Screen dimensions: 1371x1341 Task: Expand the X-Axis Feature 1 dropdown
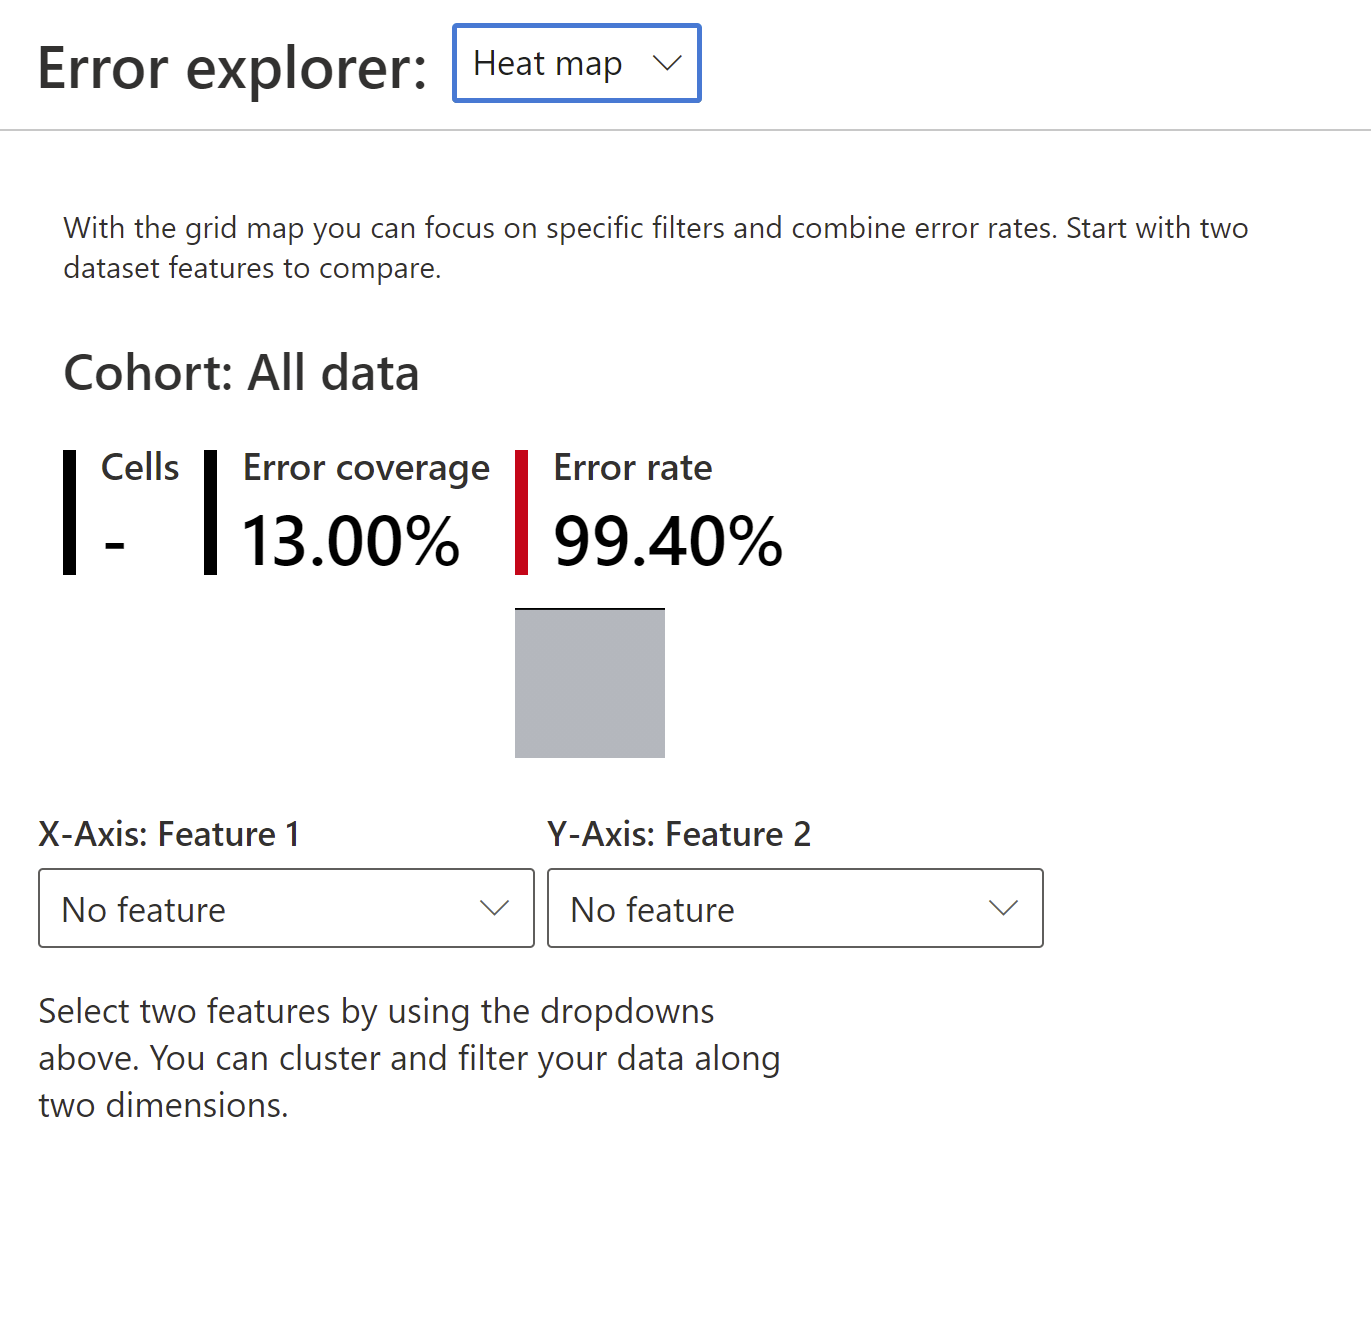286,908
